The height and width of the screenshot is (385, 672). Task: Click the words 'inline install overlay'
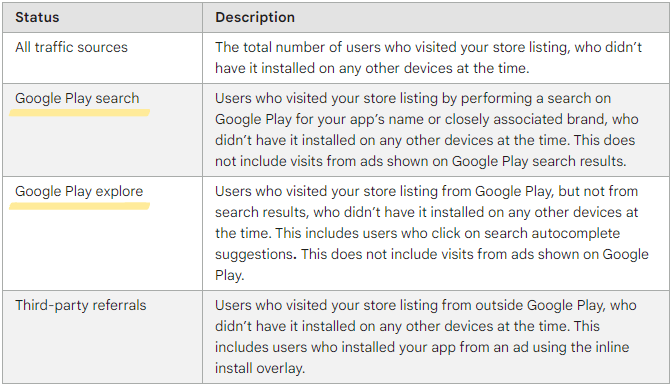coord(422,358)
